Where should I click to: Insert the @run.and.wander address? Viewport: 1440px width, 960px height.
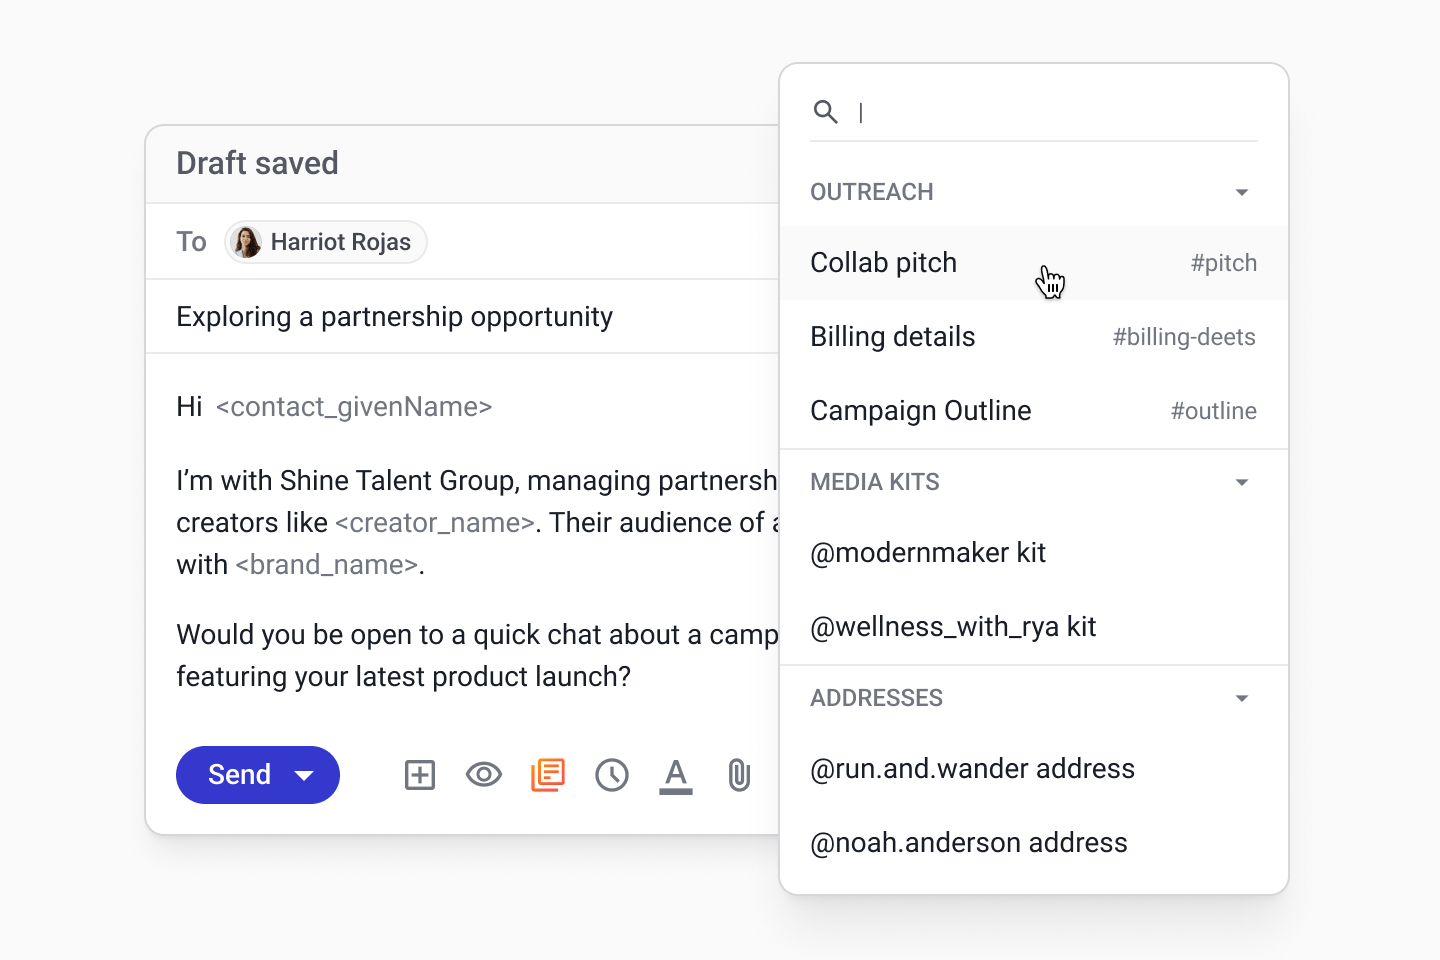tap(1034, 769)
